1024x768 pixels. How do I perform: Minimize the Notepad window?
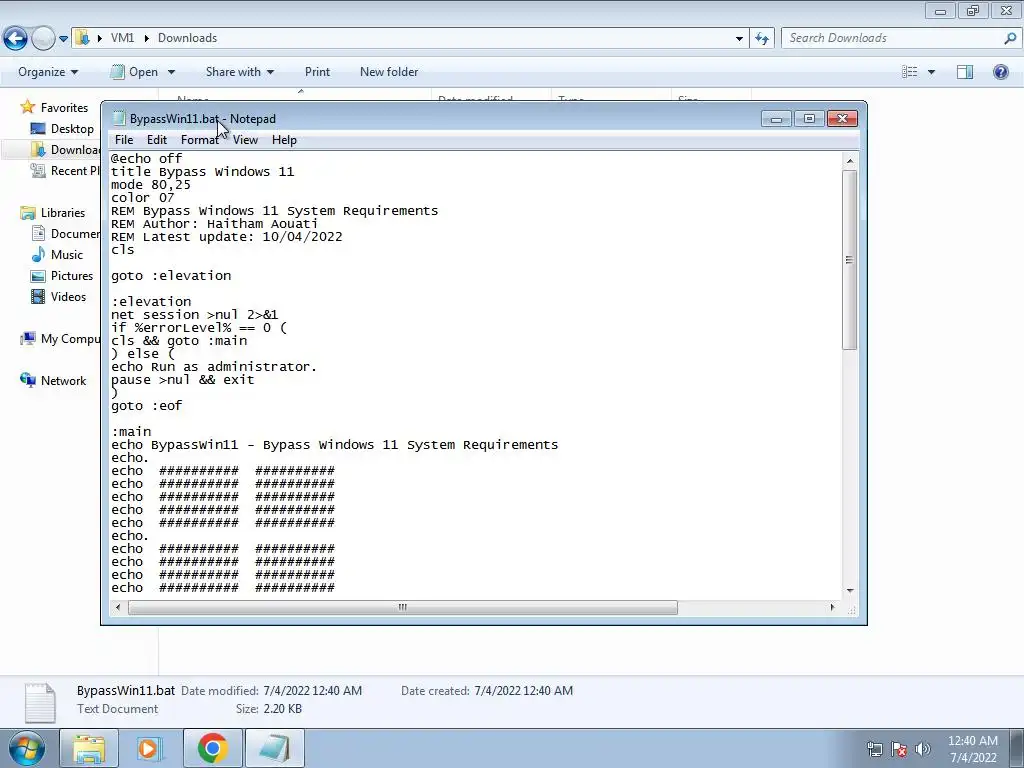pos(776,119)
